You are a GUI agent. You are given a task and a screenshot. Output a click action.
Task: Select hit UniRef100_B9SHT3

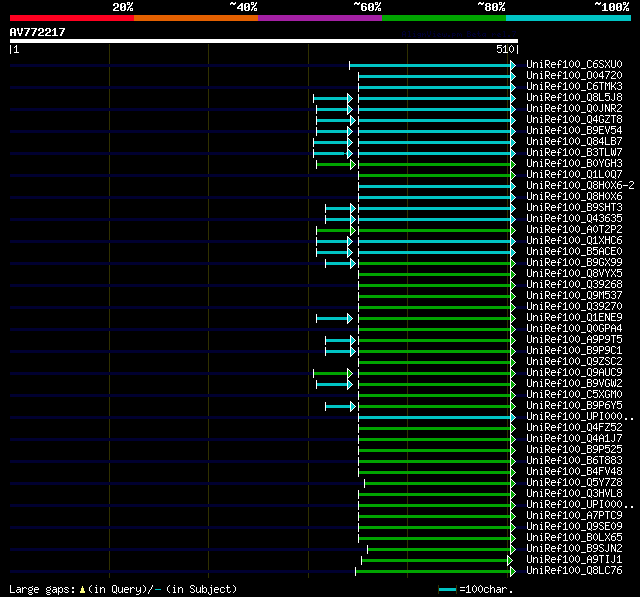[x=574, y=208]
